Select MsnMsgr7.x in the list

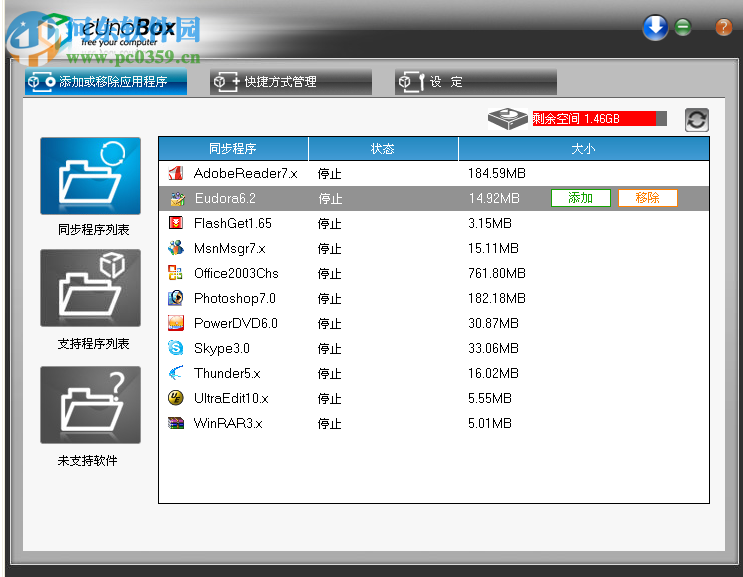[x=434, y=248]
